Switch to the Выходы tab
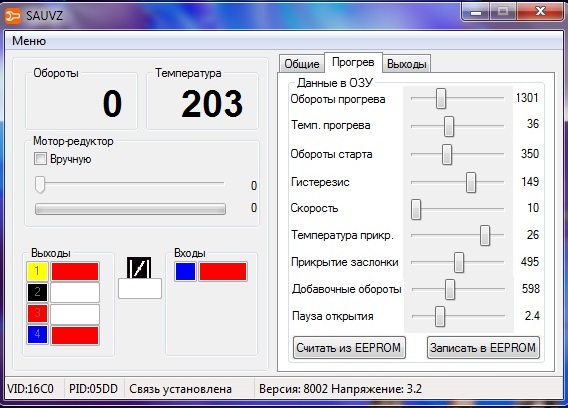Screen dimensions: 568x408 click(x=406, y=64)
